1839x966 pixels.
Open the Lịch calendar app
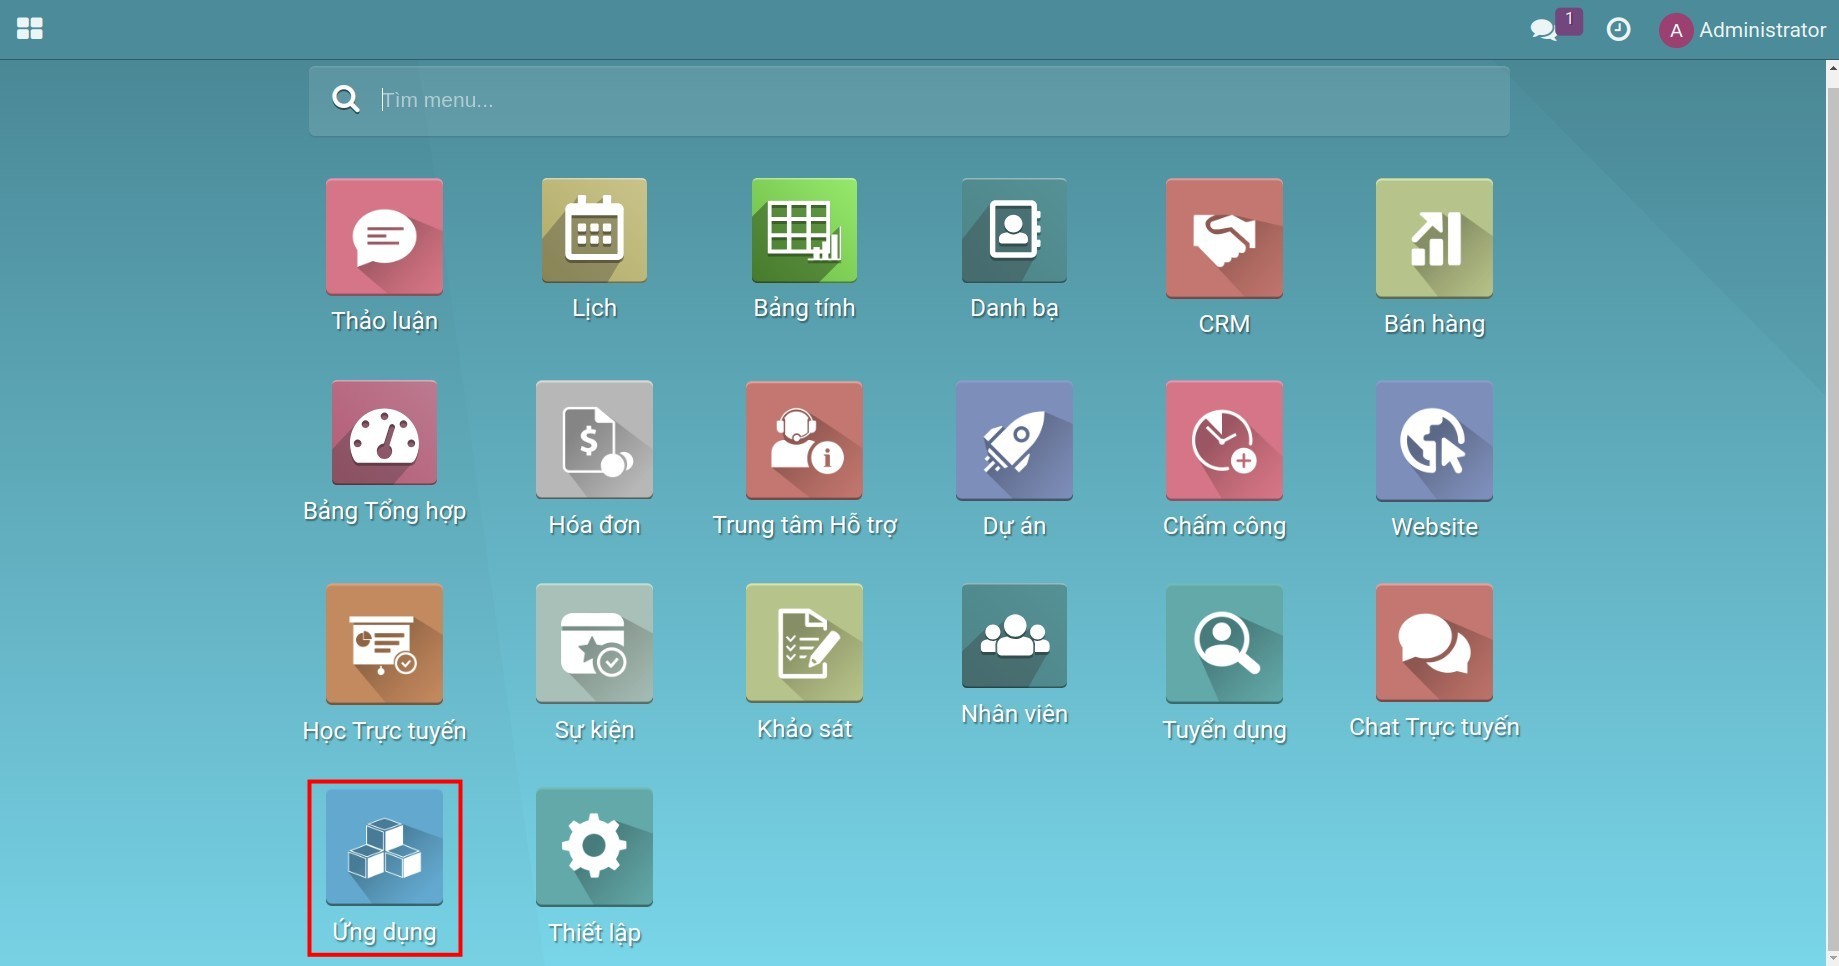594,231
